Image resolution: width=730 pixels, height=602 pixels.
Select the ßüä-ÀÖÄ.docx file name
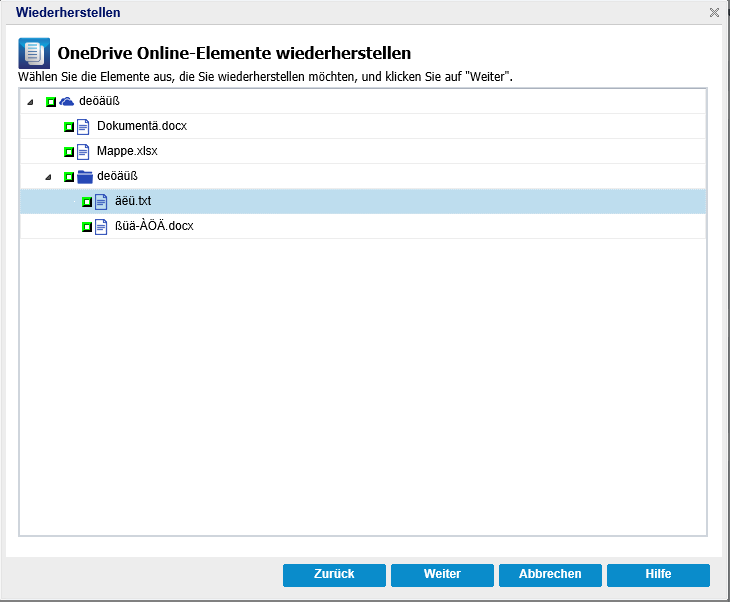click(154, 226)
